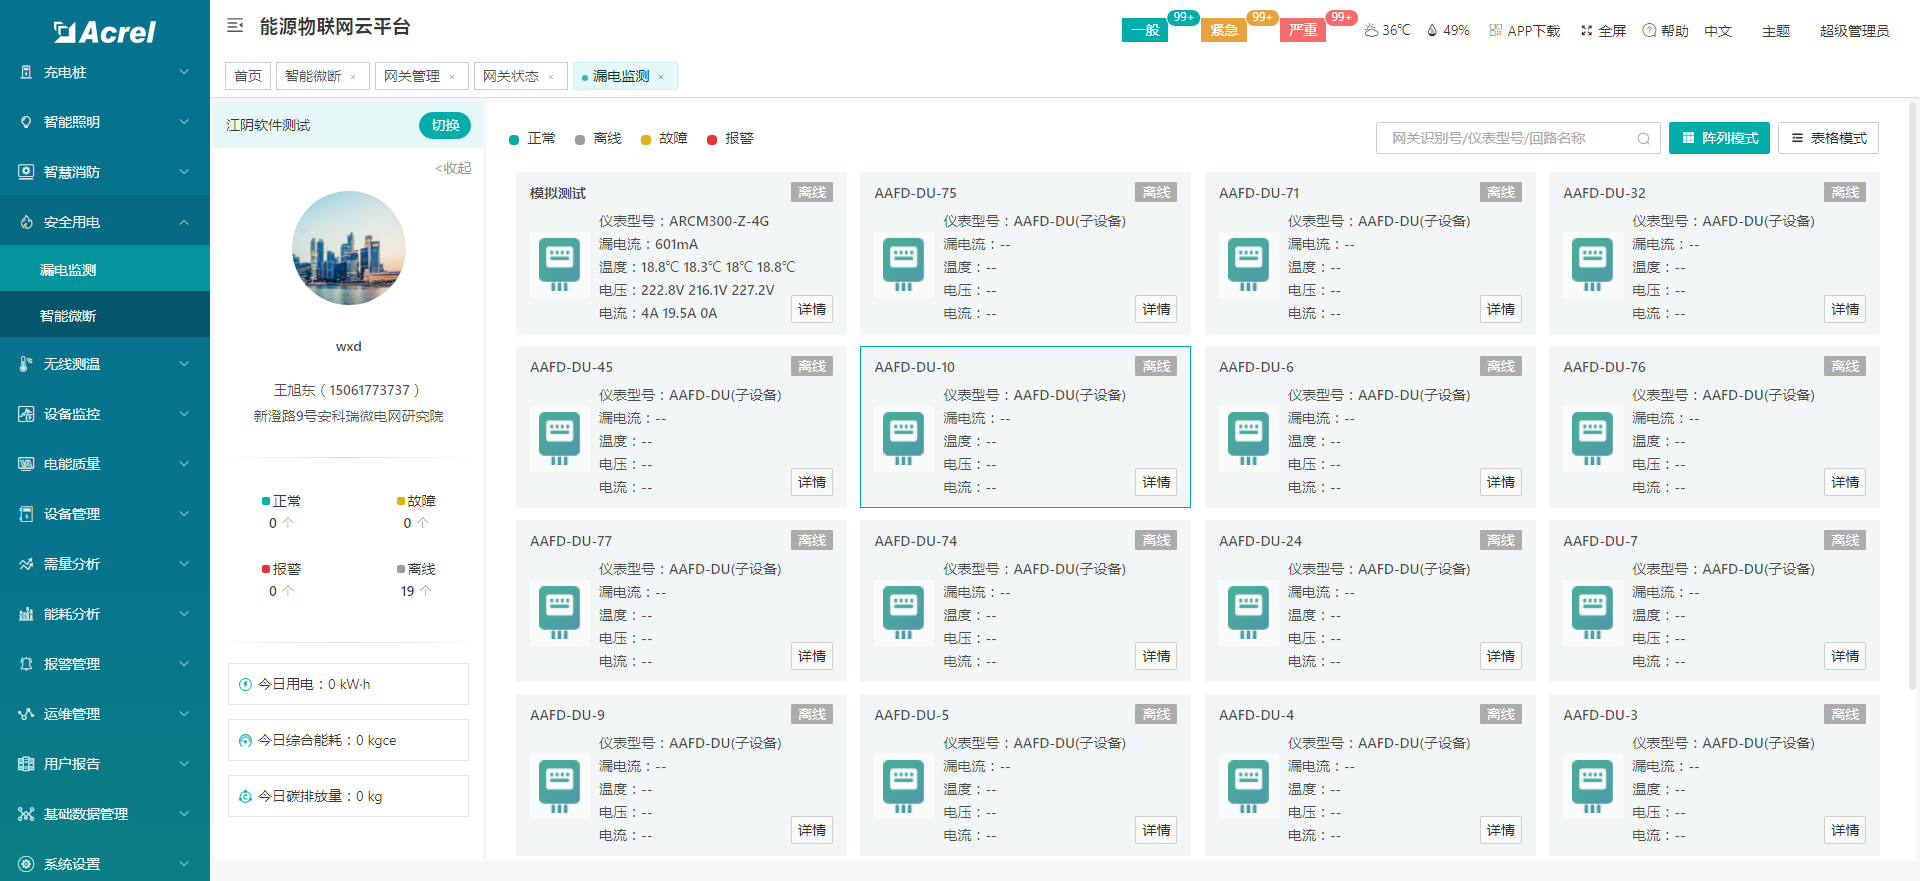Switch to 阵列模式 grid view
The width and height of the screenshot is (1920, 881).
coord(1719,138)
